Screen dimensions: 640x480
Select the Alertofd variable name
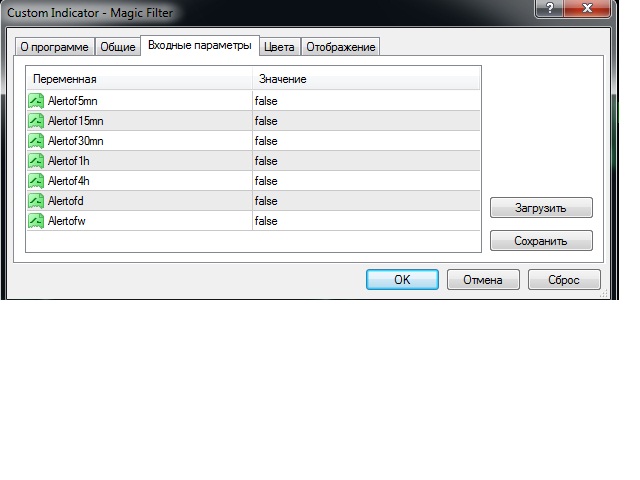(66, 201)
